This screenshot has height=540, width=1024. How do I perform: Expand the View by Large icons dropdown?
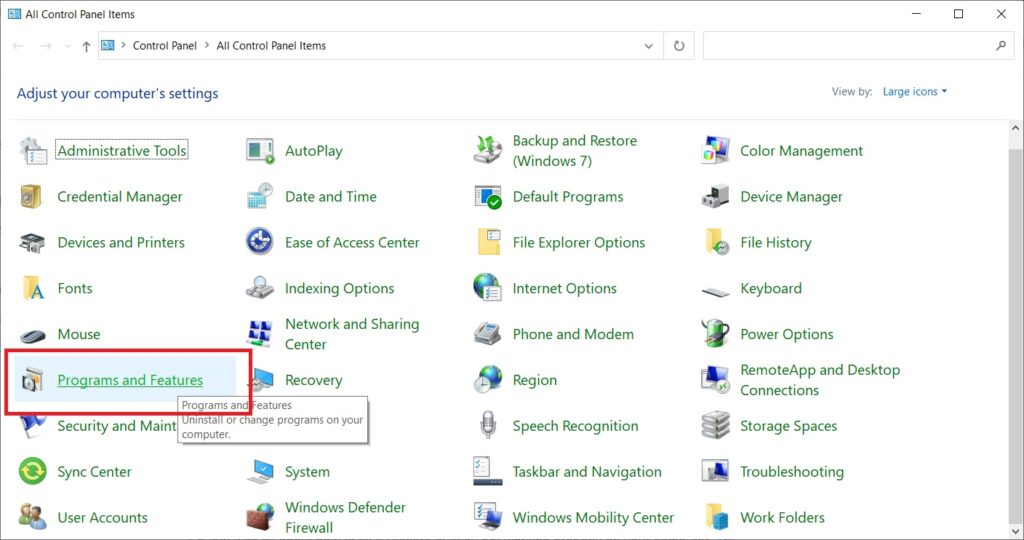914,91
